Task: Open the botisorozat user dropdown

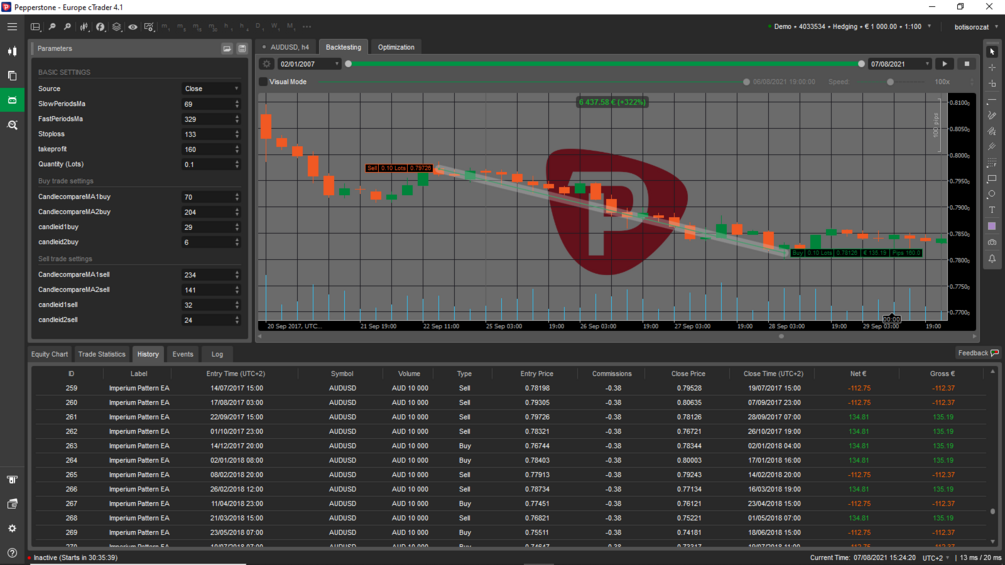Action: pos(976,27)
